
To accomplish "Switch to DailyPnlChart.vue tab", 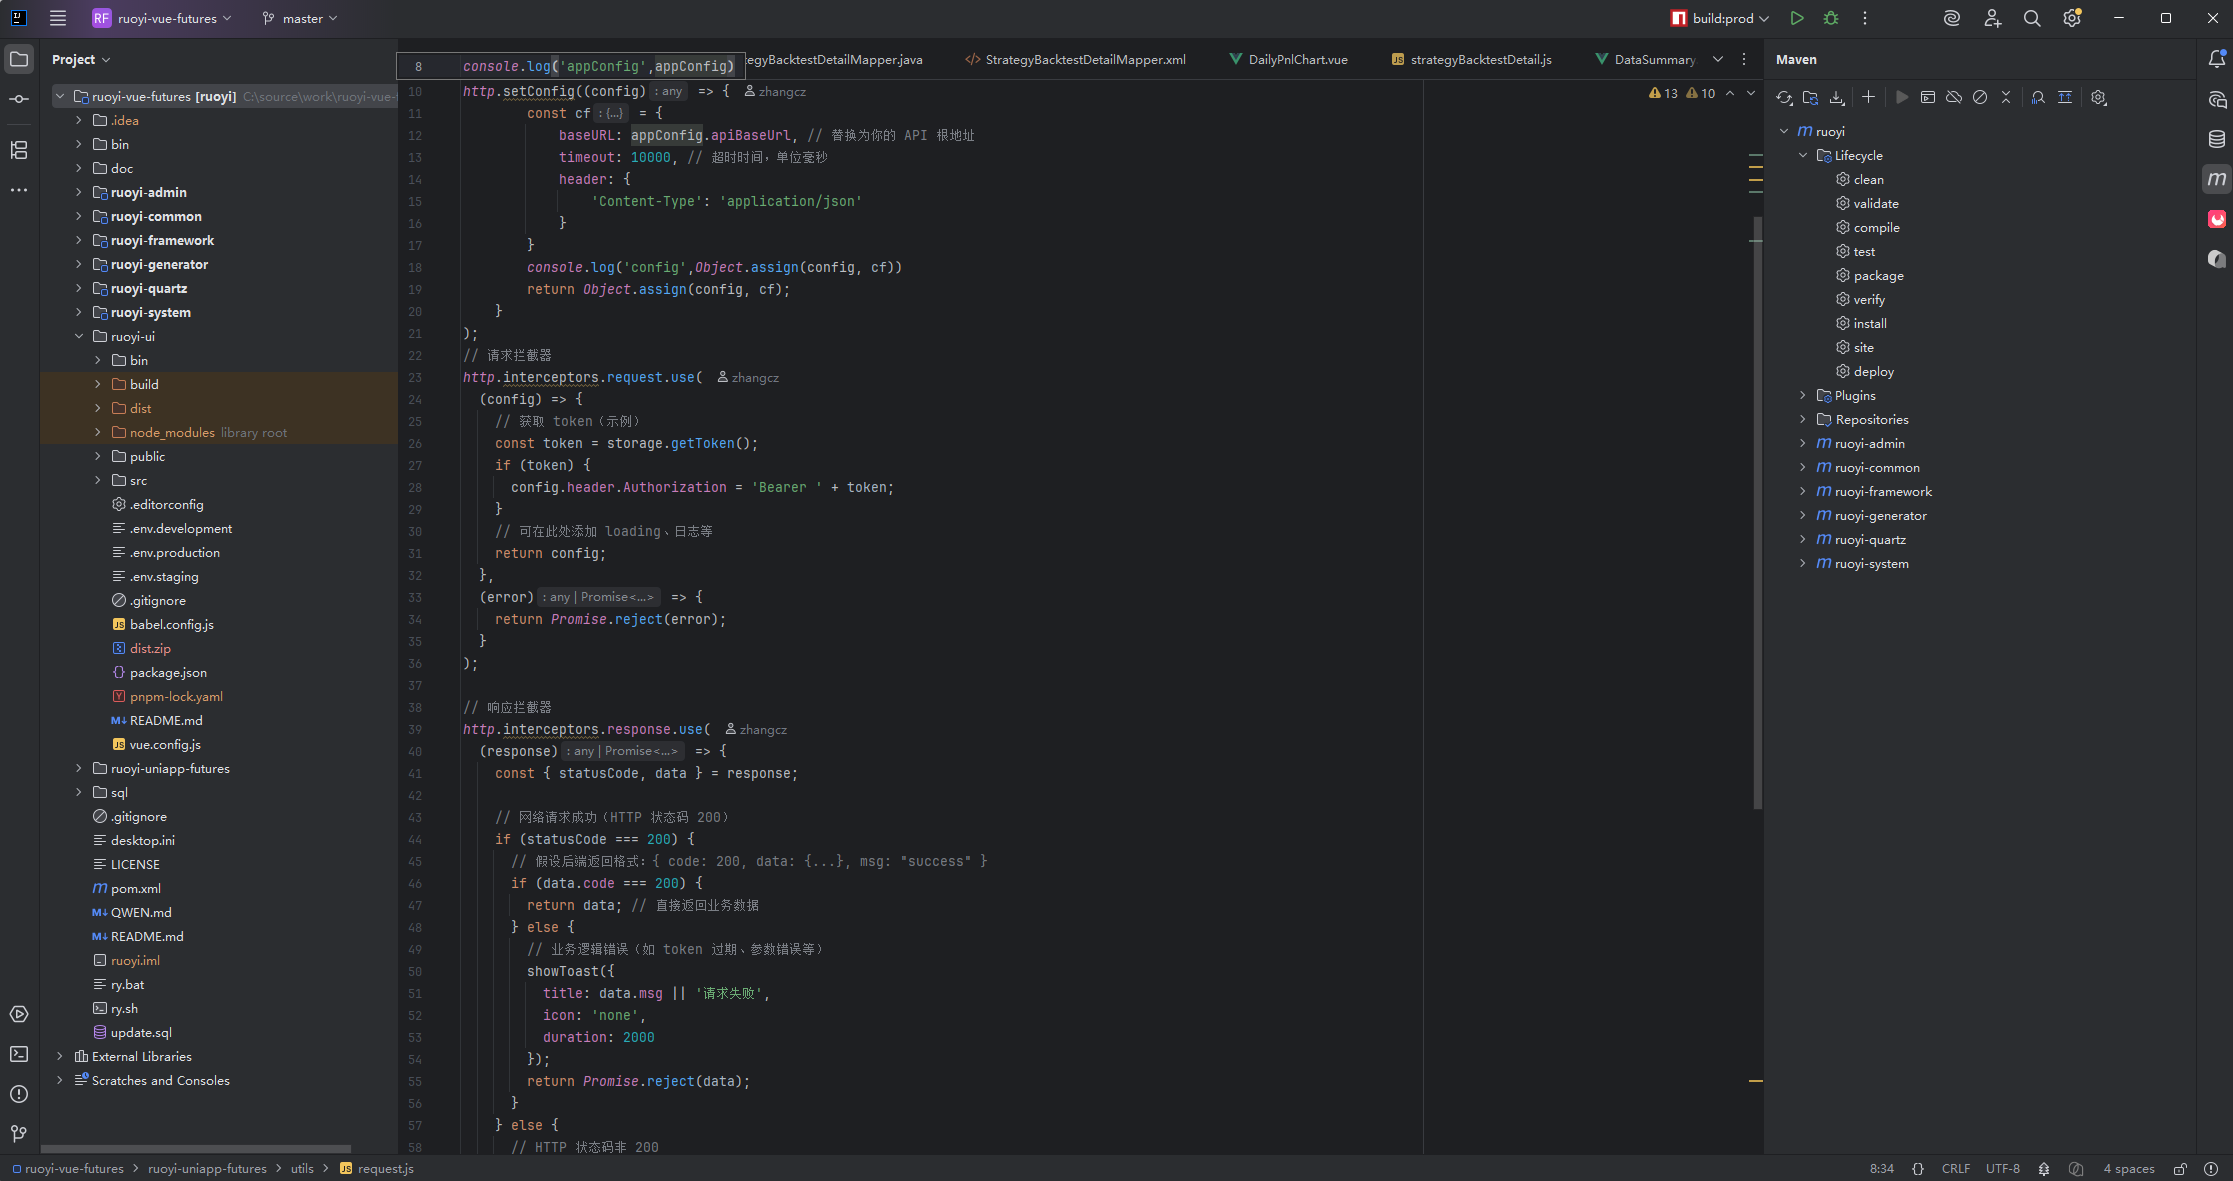I will pos(1297,60).
